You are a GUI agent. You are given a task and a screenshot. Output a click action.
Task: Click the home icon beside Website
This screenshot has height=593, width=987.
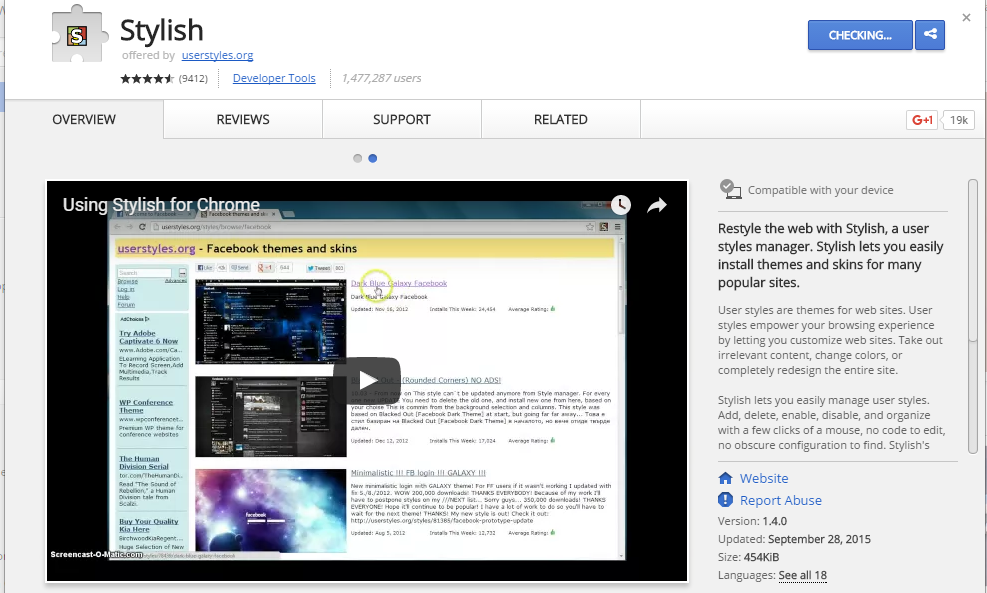pyautogui.click(x=726, y=478)
